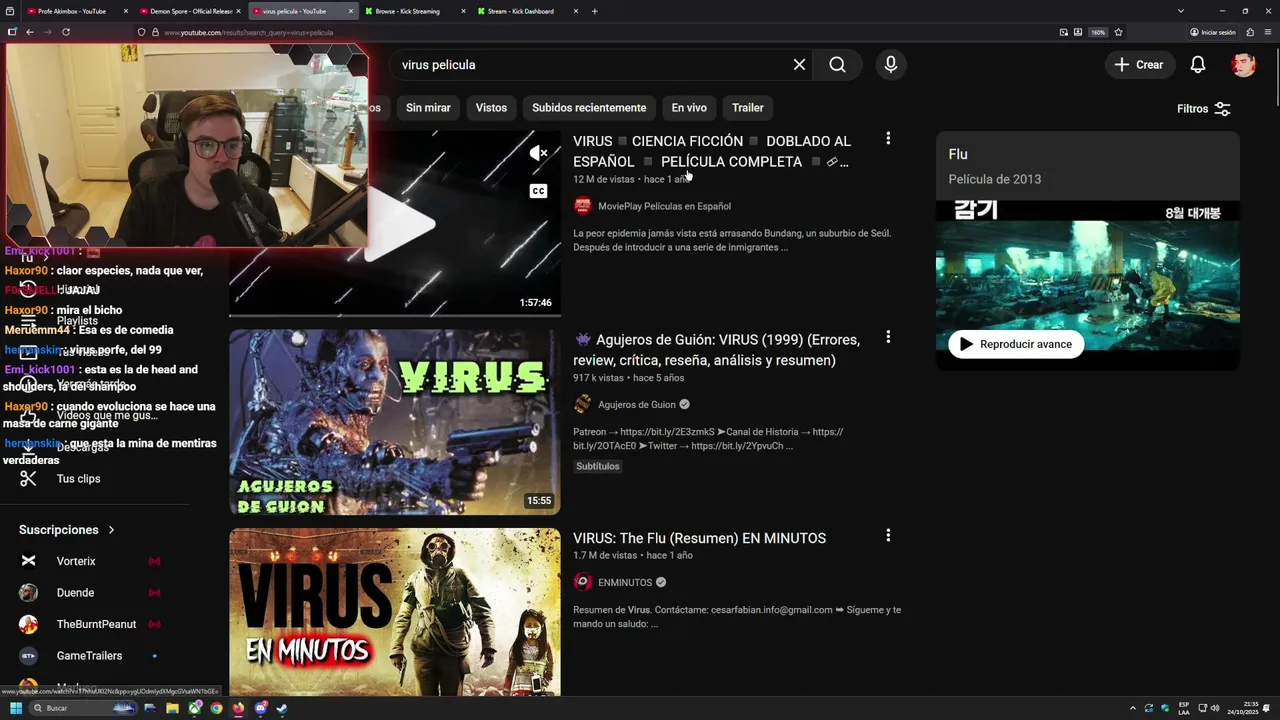This screenshot has width=1280, height=720.
Task: Show hidden system tray icons
Action: pyautogui.click(x=1132, y=708)
